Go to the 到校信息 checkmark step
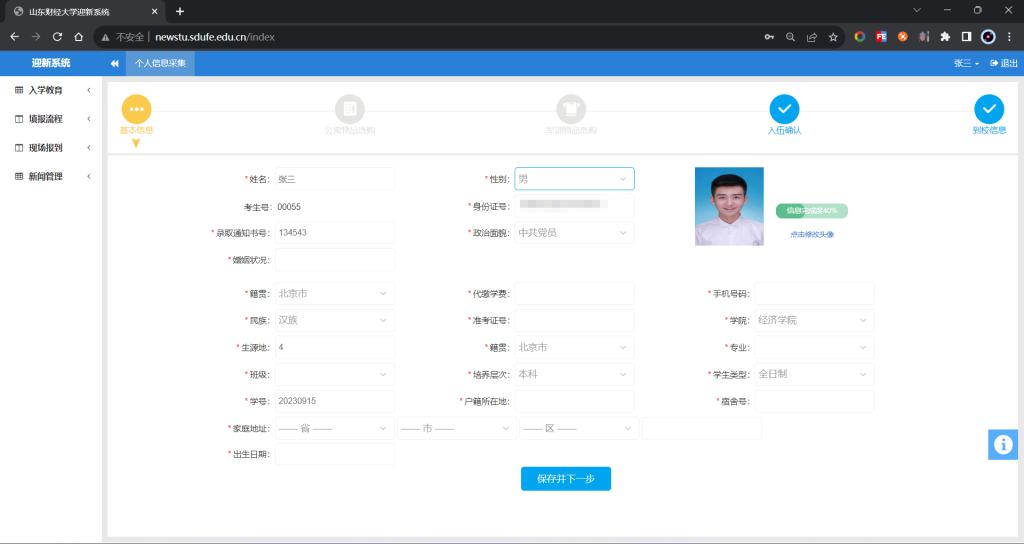Image resolution: width=1024 pixels, height=544 pixels. pos(989,109)
